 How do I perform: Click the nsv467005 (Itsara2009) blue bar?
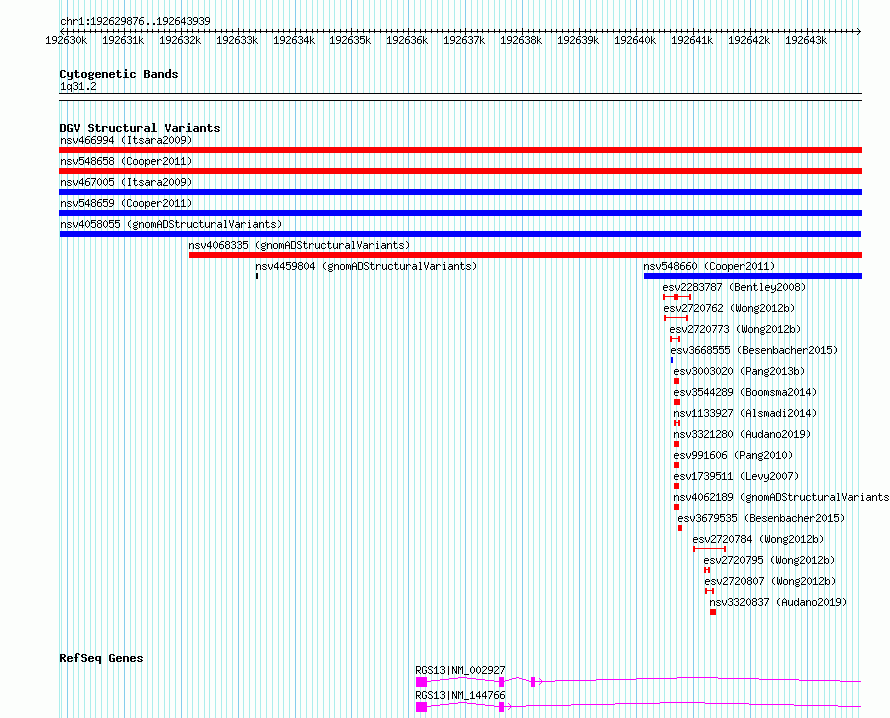(x=460, y=192)
